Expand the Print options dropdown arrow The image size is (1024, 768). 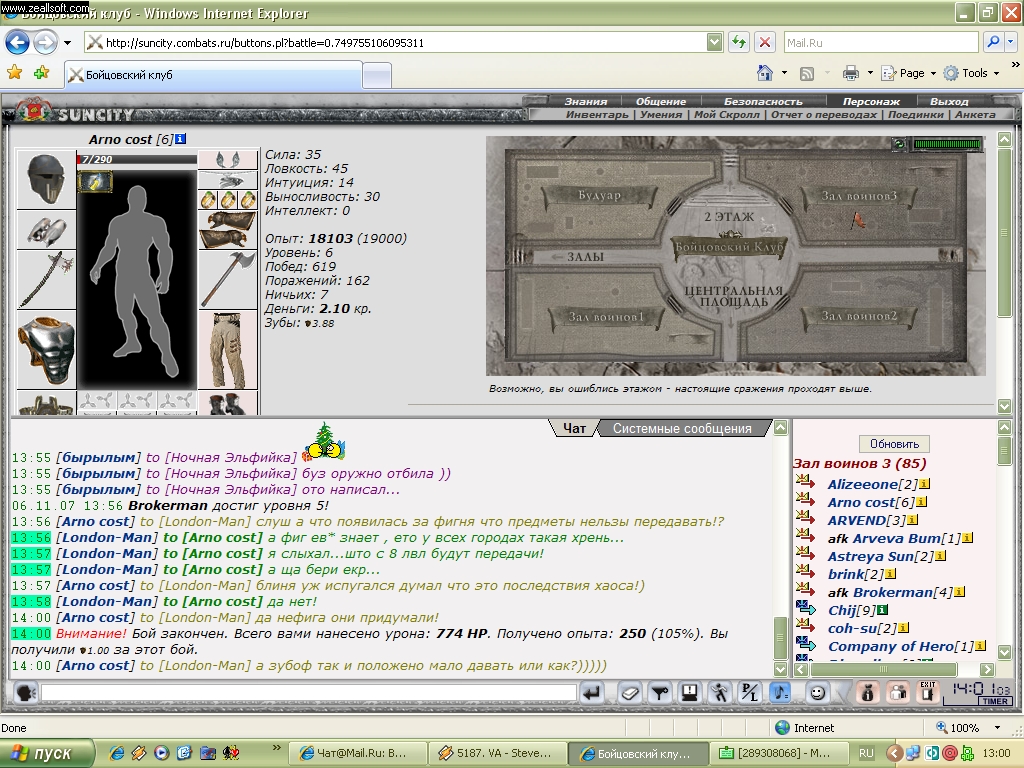(870, 73)
